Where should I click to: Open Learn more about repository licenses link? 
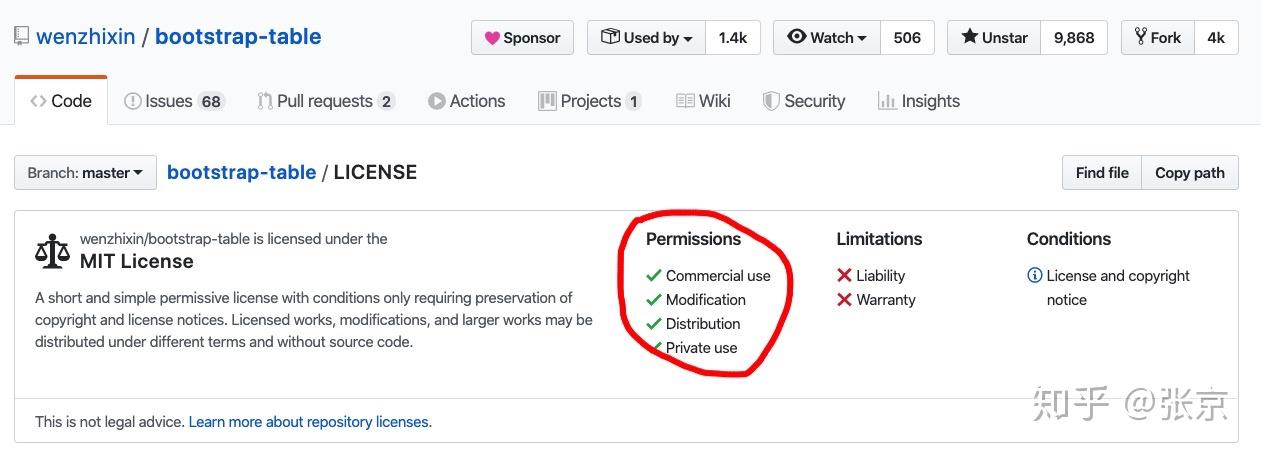[x=309, y=422]
